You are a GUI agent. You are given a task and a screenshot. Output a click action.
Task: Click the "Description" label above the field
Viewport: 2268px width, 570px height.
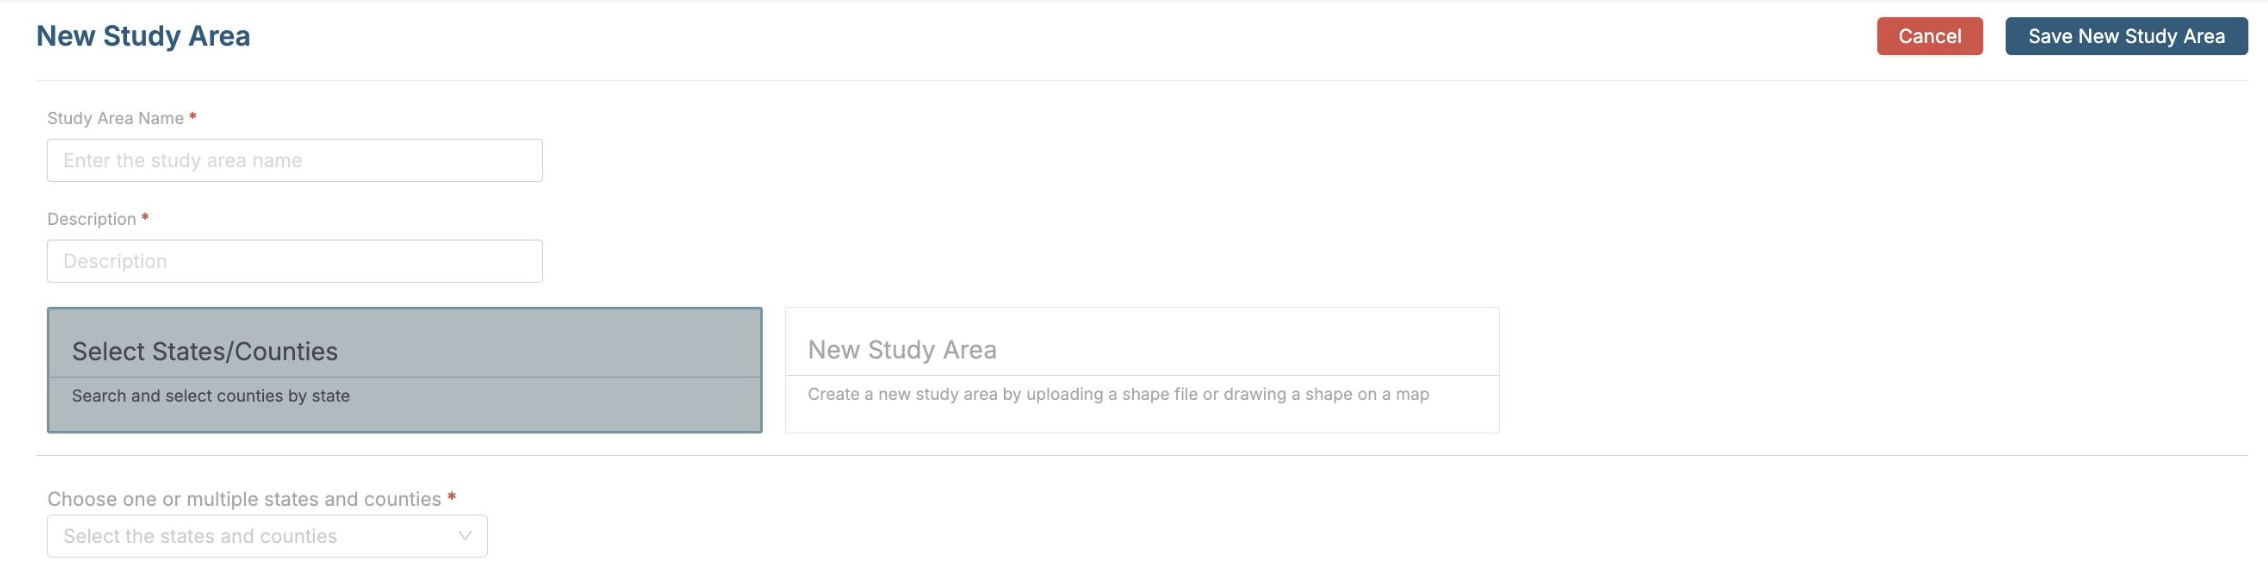(x=91, y=219)
